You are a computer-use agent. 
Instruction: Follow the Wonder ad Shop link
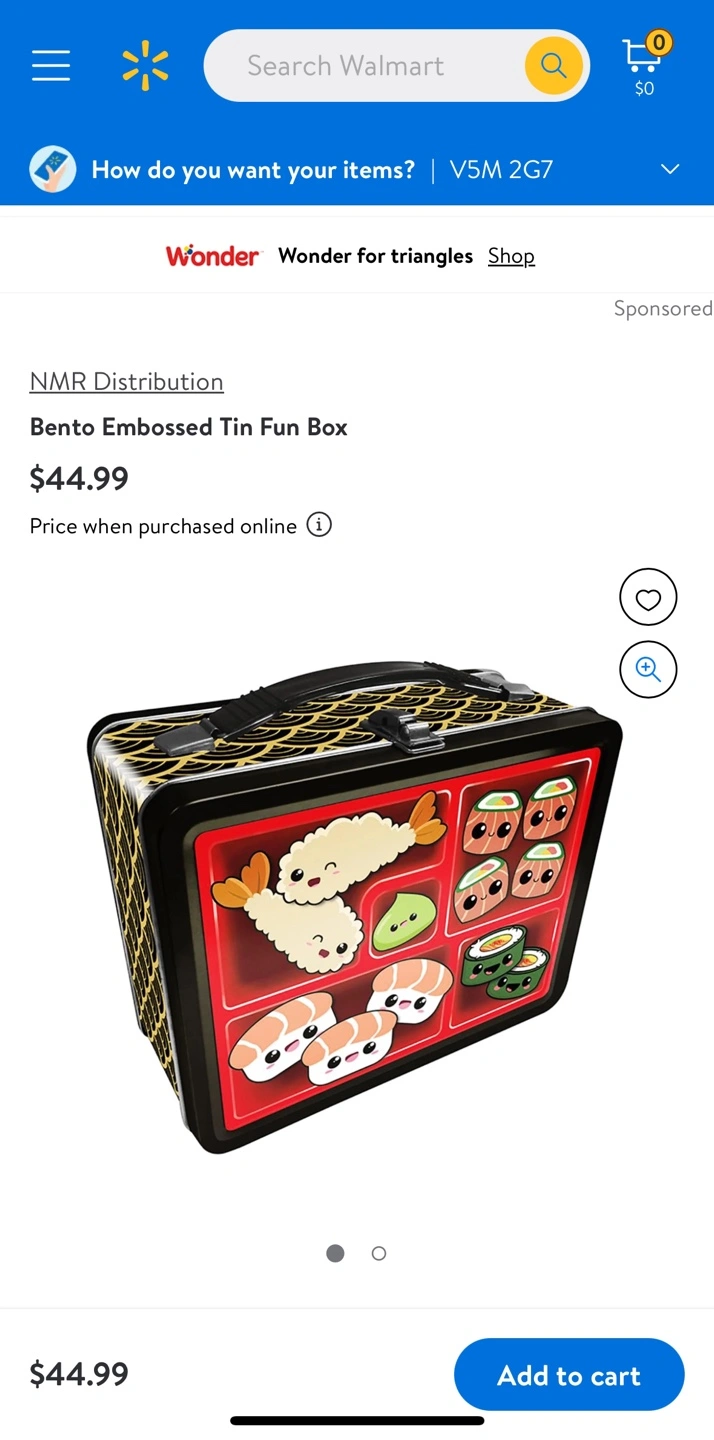511,256
